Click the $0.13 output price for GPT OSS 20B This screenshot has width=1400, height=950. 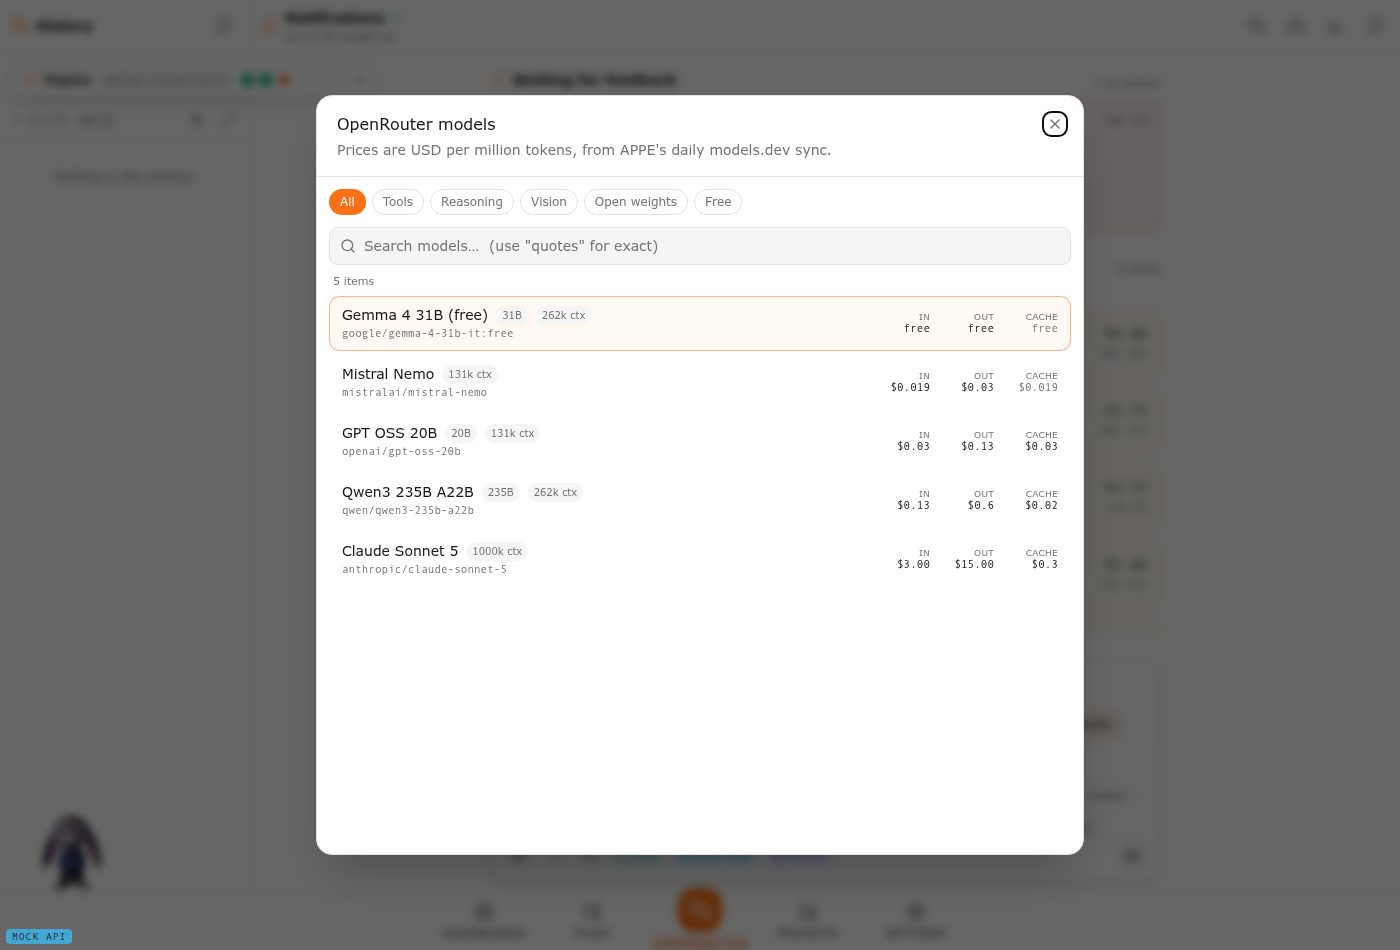(x=977, y=447)
